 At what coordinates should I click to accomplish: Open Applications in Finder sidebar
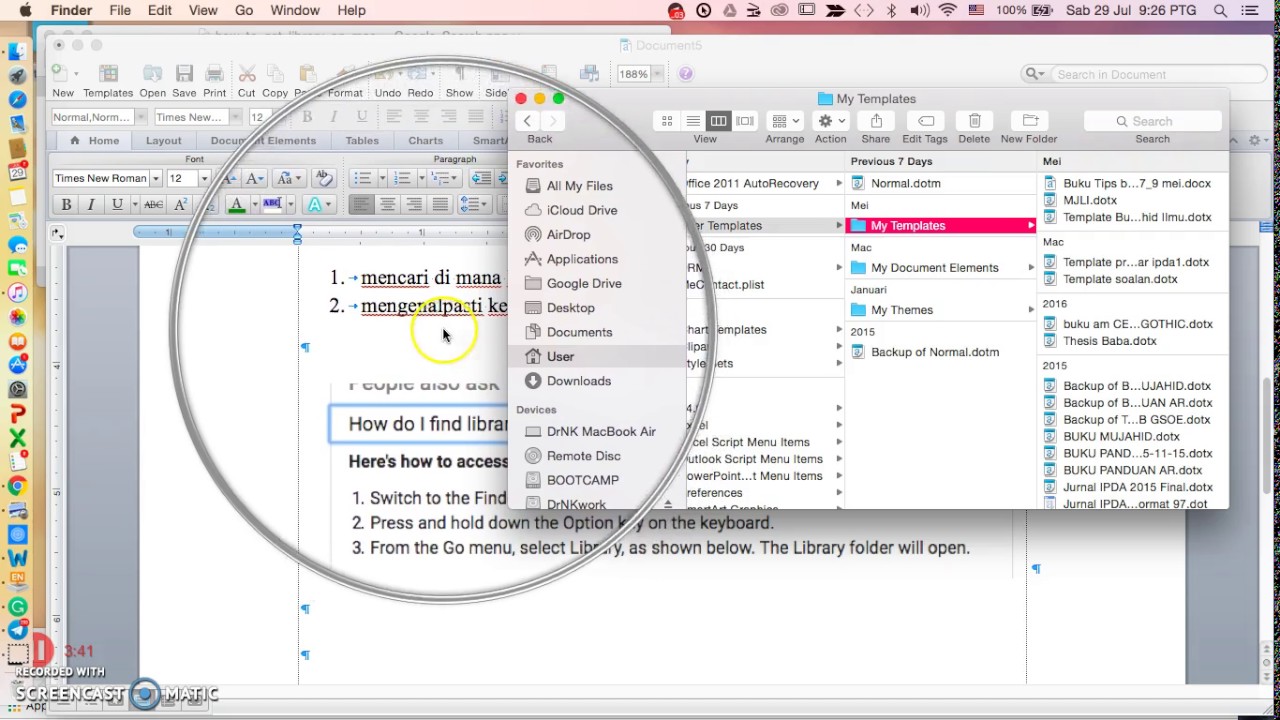582,259
